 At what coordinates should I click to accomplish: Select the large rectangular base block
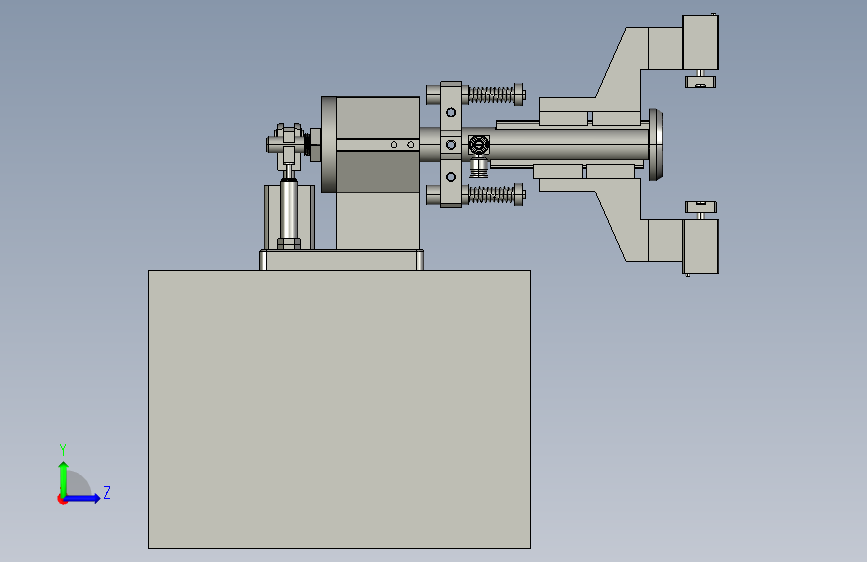point(340,409)
